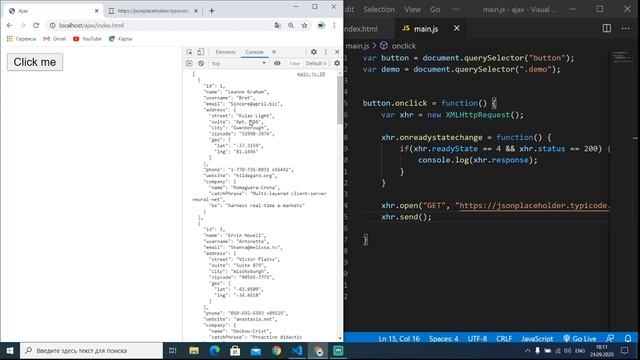Click the feedback icon in VS Code status bar

point(610,339)
